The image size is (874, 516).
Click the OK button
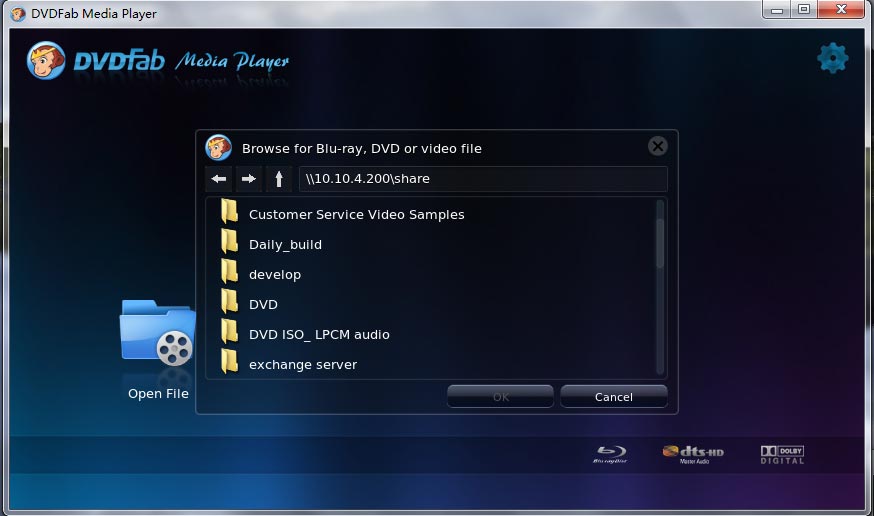pyautogui.click(x=501, y=397)
